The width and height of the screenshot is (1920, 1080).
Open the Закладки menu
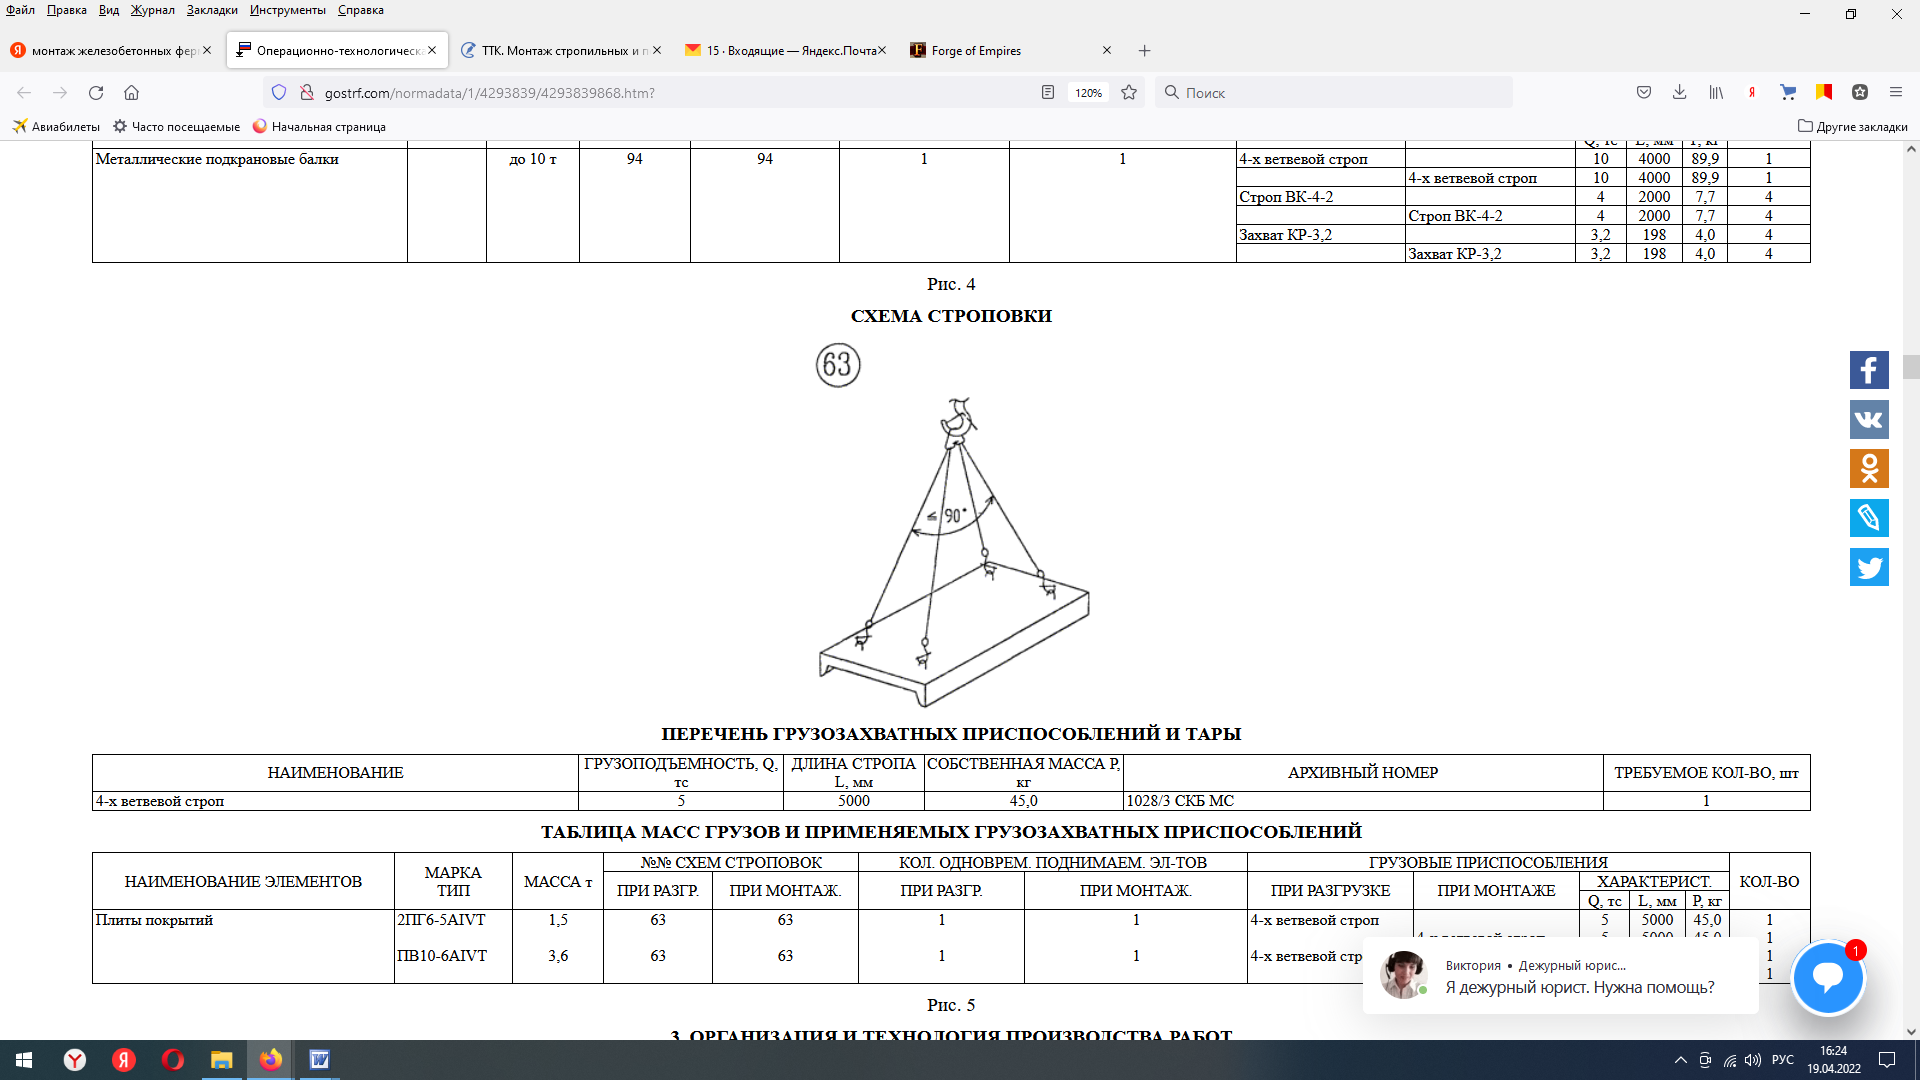coord(212,10)
